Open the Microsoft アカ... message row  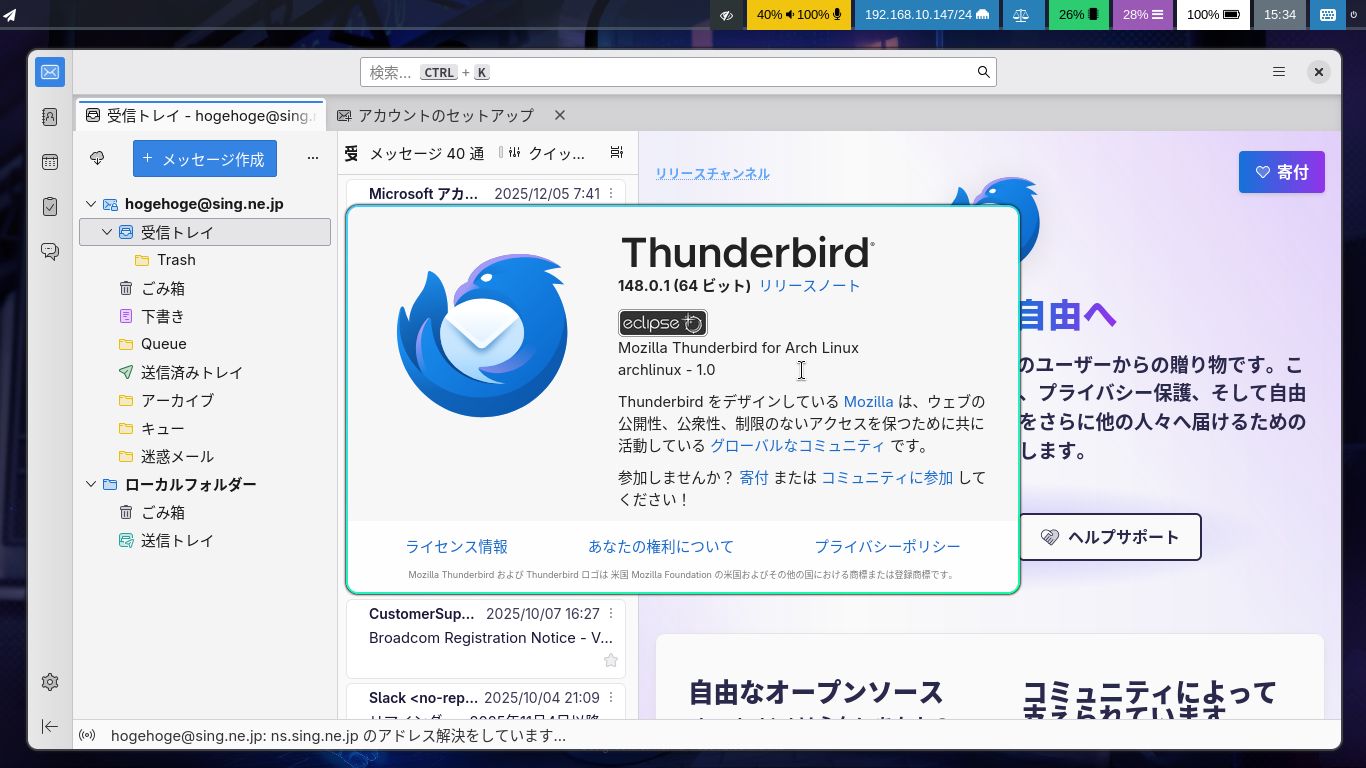[x=485, y=193]
